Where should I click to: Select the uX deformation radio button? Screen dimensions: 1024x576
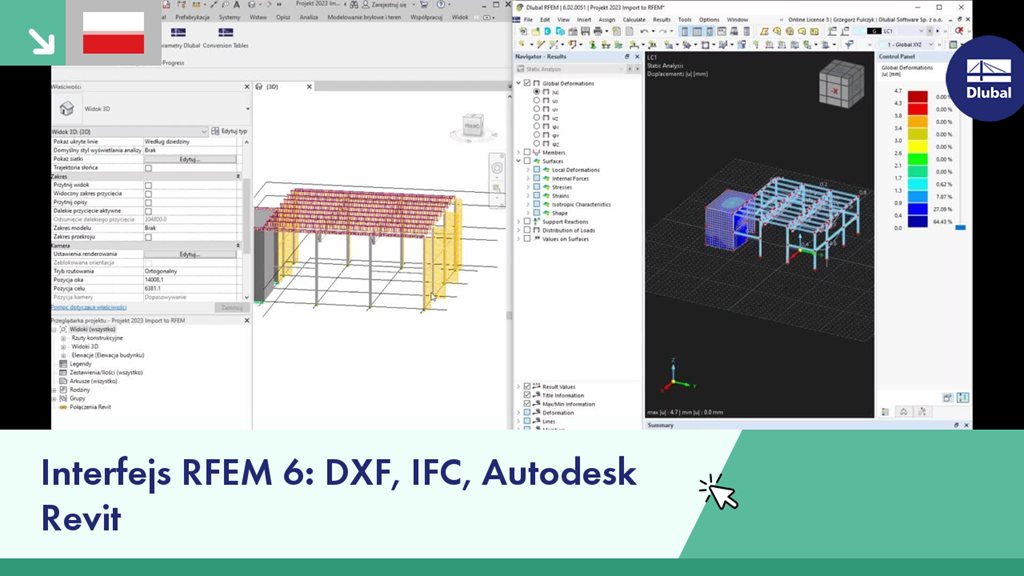point(537,101)
